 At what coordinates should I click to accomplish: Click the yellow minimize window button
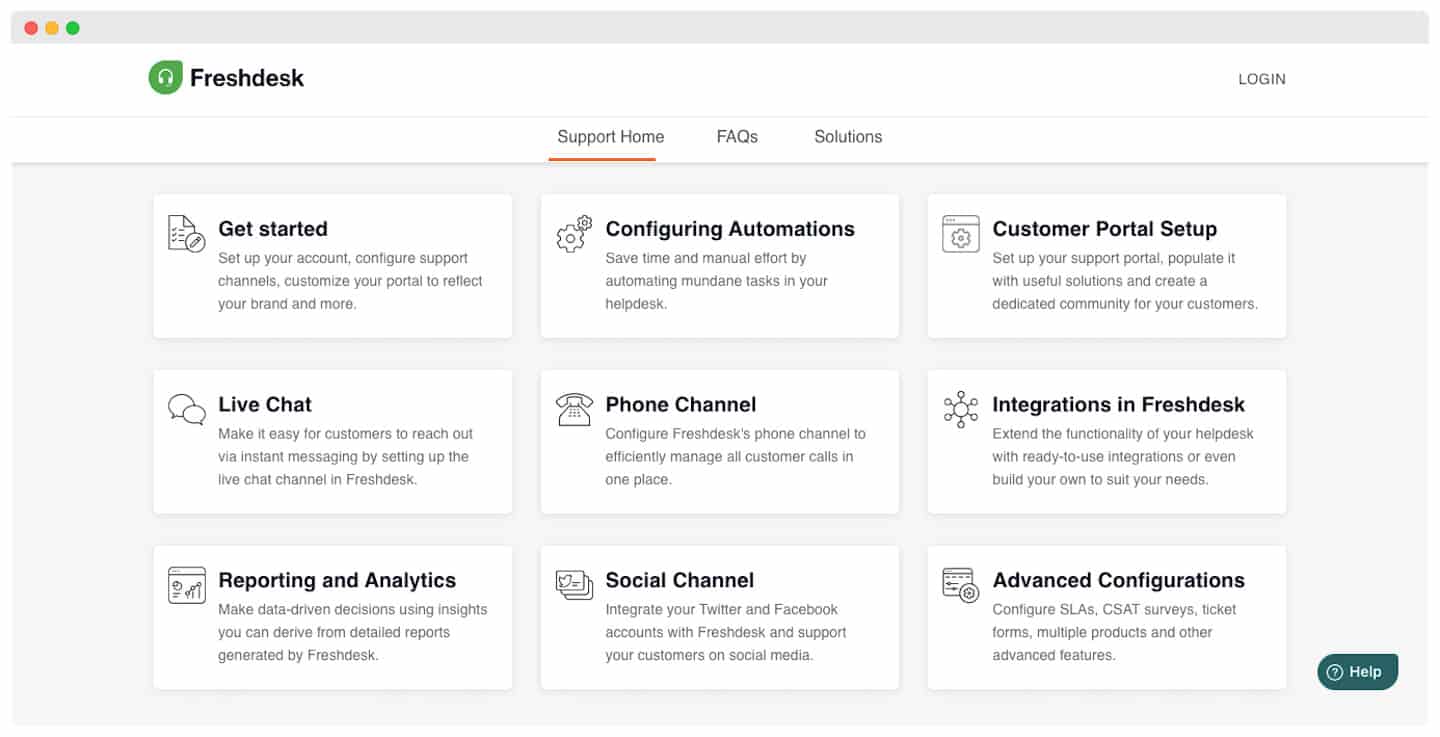(52, 28)
